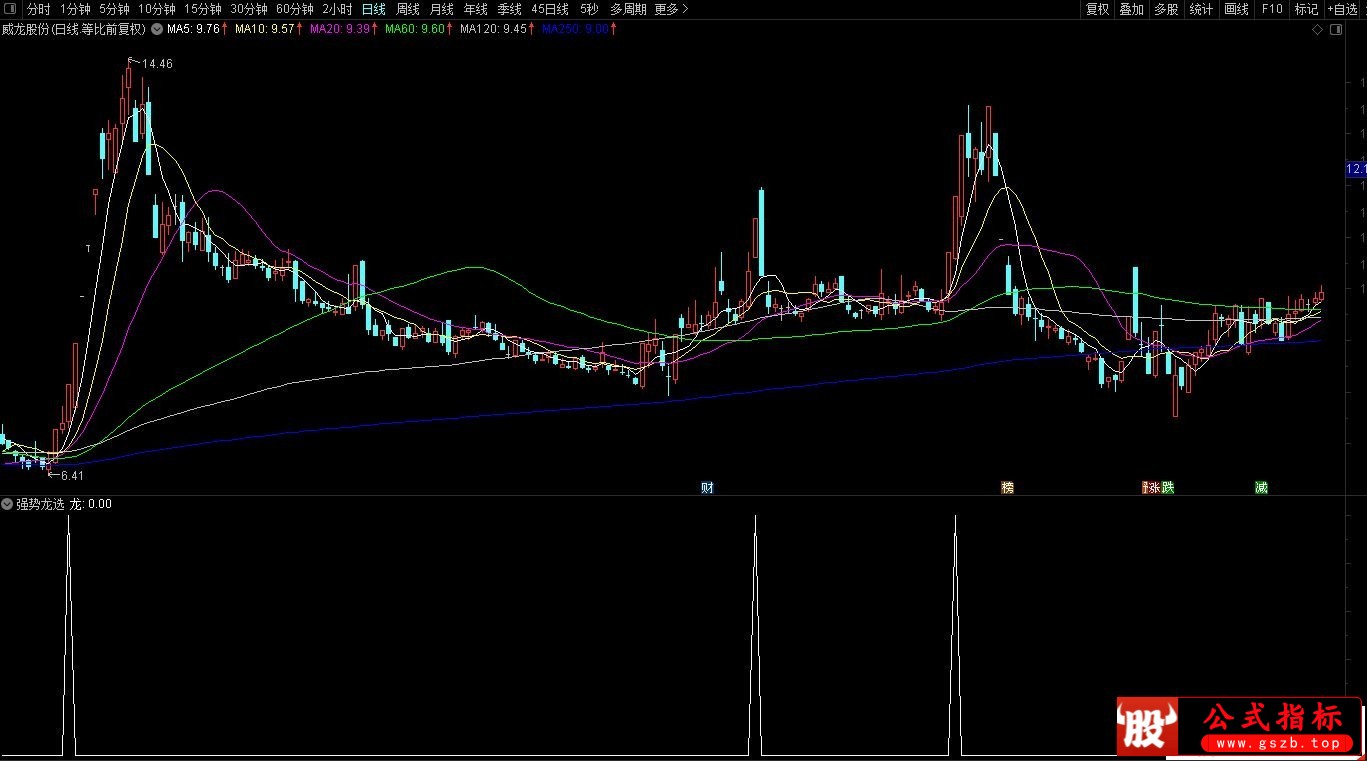Click the 14.46 high price label
1367x761 pixels.
pyautogui.click(x=157, y=64)
